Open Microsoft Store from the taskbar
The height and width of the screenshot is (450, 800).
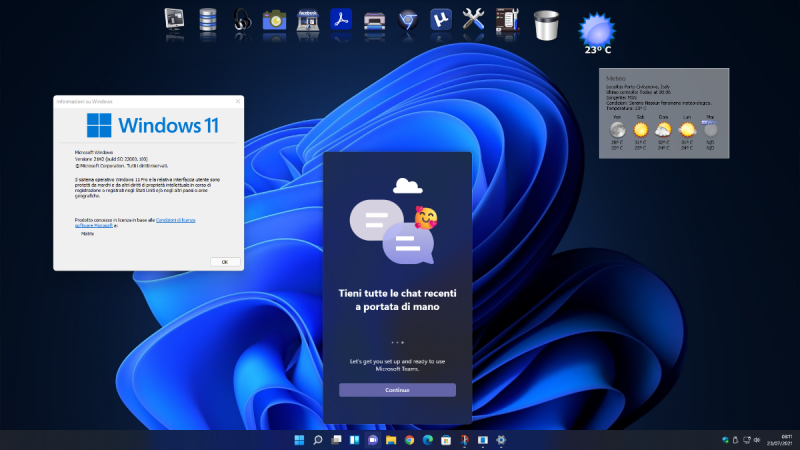pos(446,440)
